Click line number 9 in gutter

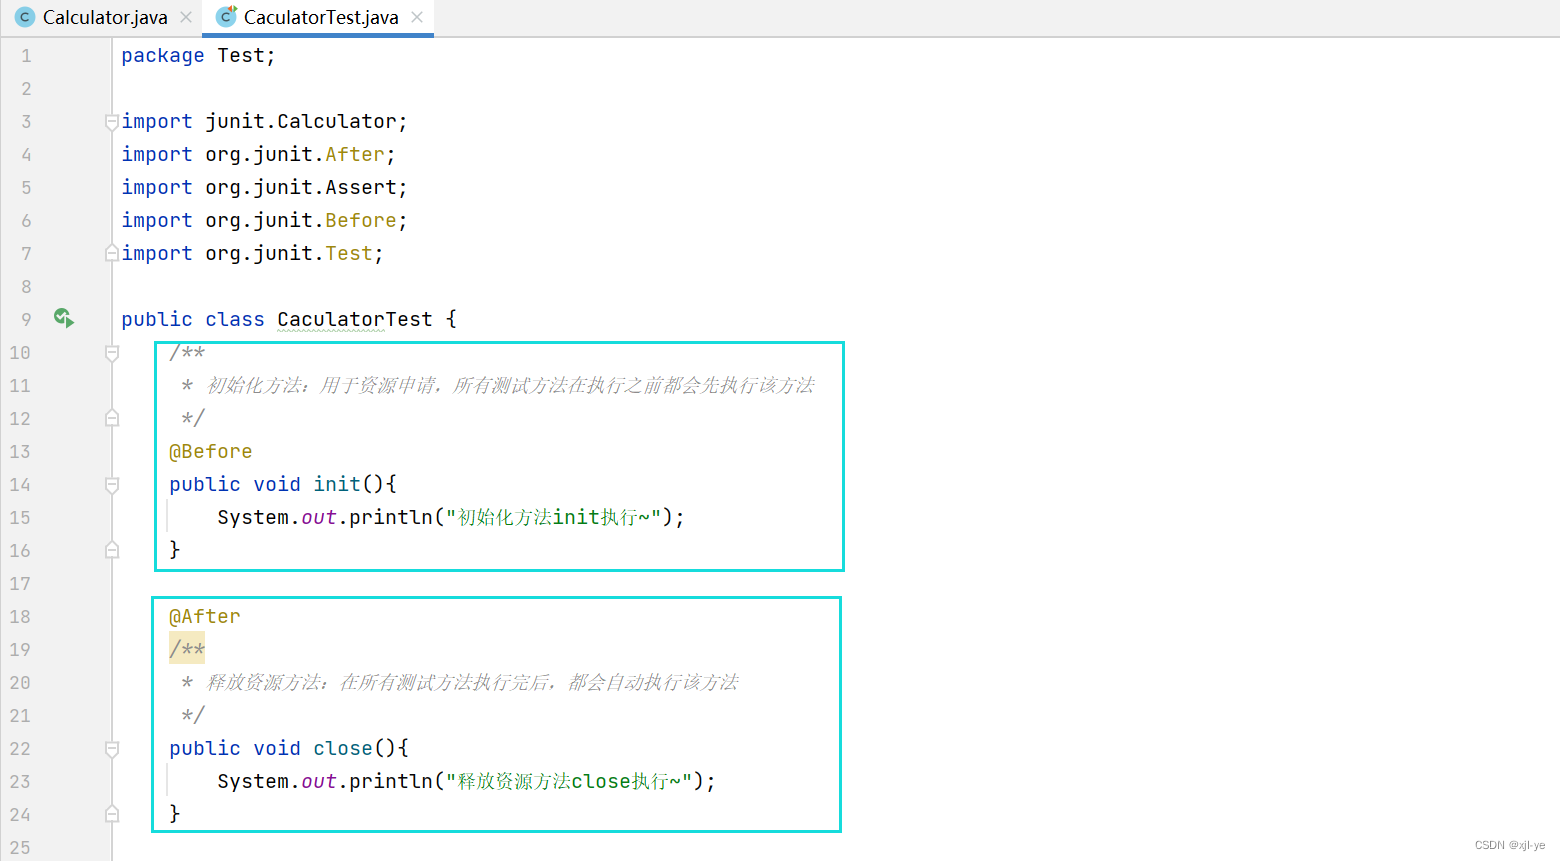point(26,319)
